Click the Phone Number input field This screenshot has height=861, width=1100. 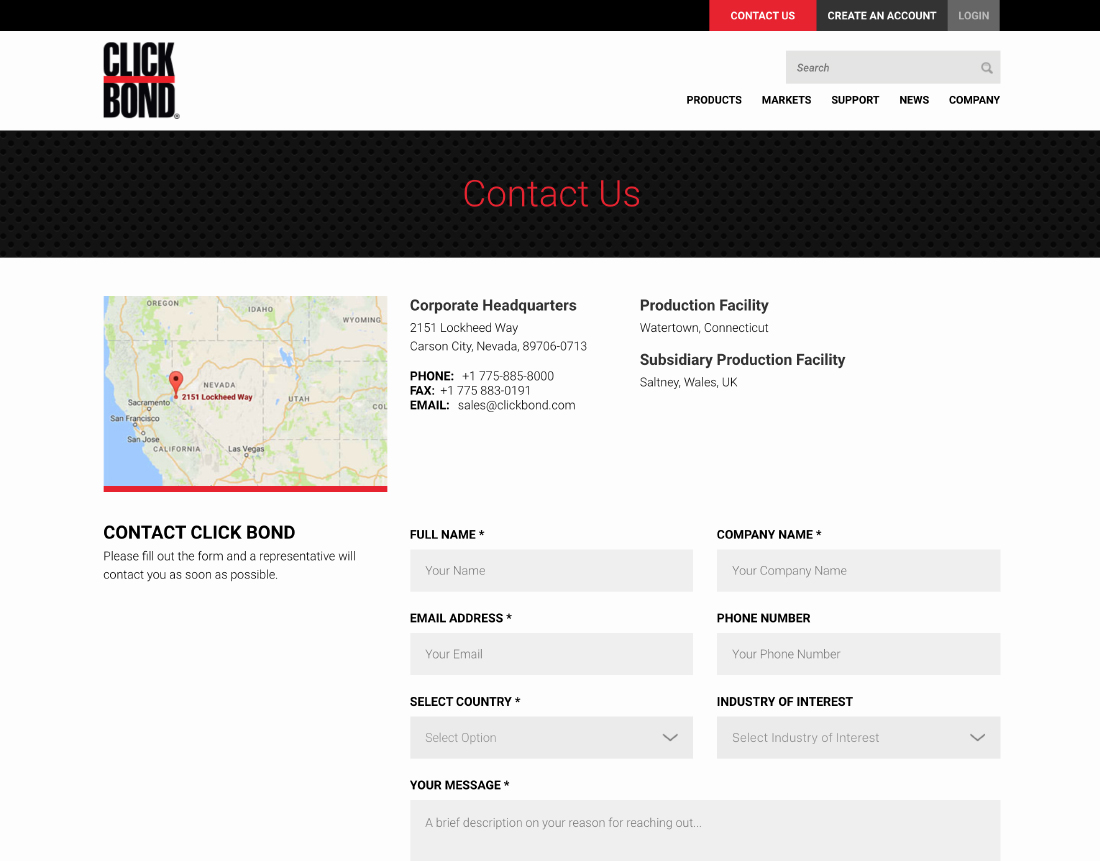[859, 654]
